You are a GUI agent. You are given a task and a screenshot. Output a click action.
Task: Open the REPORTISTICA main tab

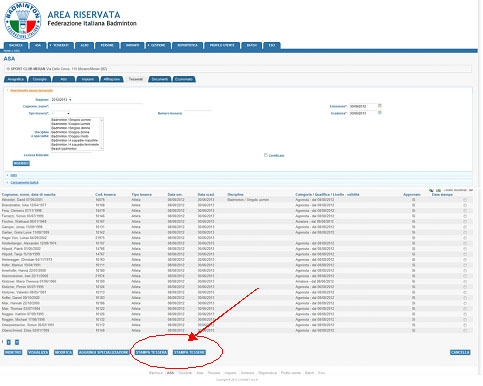[187, 45]
